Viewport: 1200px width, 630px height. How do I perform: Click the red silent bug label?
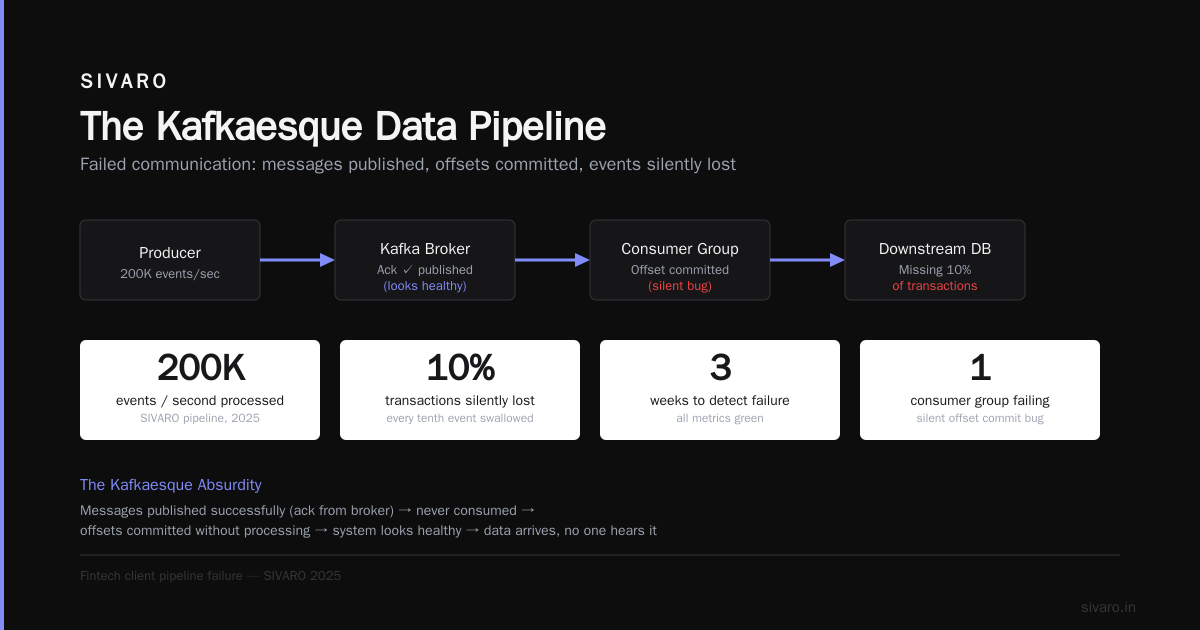click(x=680, y=286)
